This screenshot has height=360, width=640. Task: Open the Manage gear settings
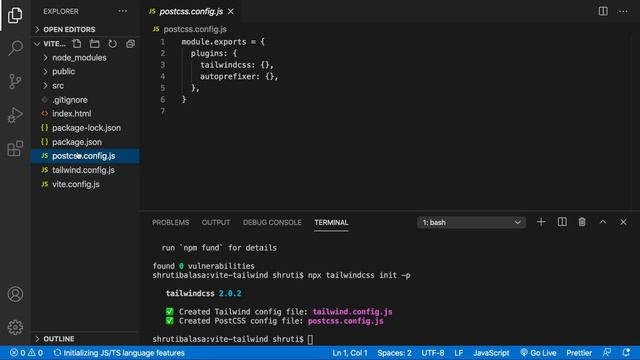tap(15, 327)
